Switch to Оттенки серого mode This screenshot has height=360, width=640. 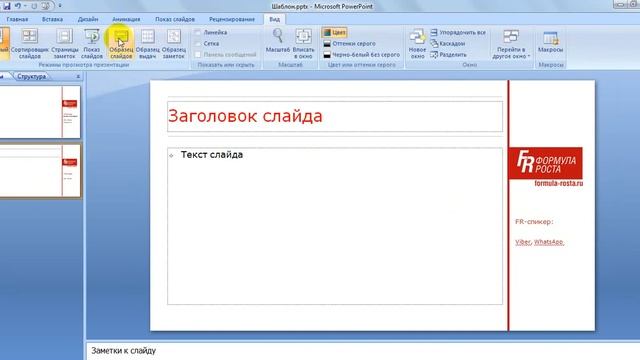(x=349, y=43)
